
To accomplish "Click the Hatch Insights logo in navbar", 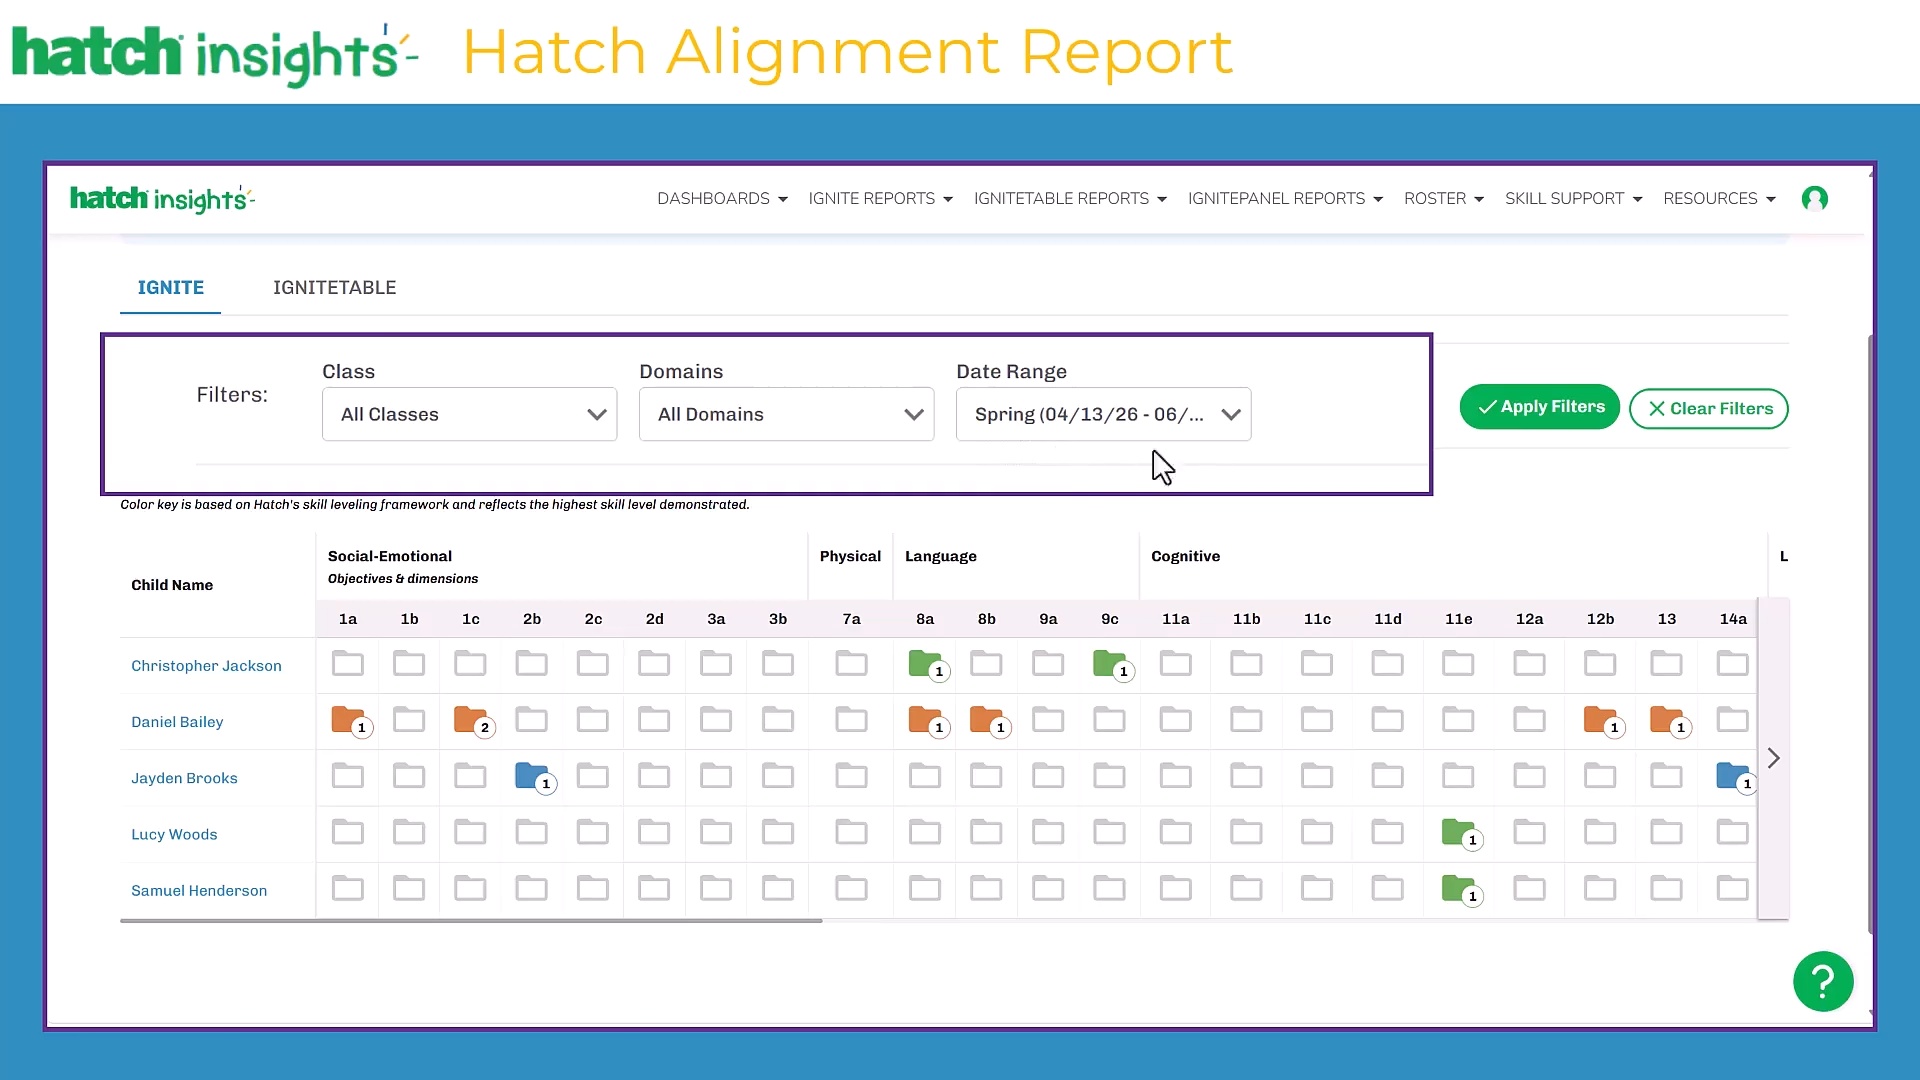I will [163, 199].
